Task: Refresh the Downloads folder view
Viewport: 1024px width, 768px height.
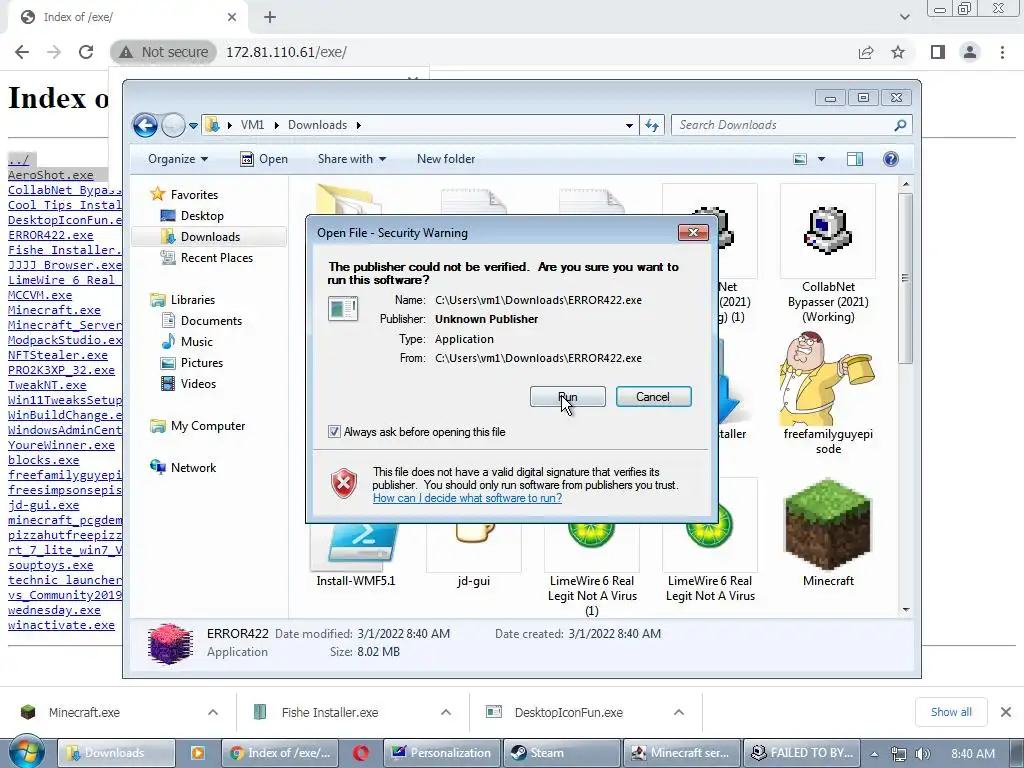Action: click(652, 125)
